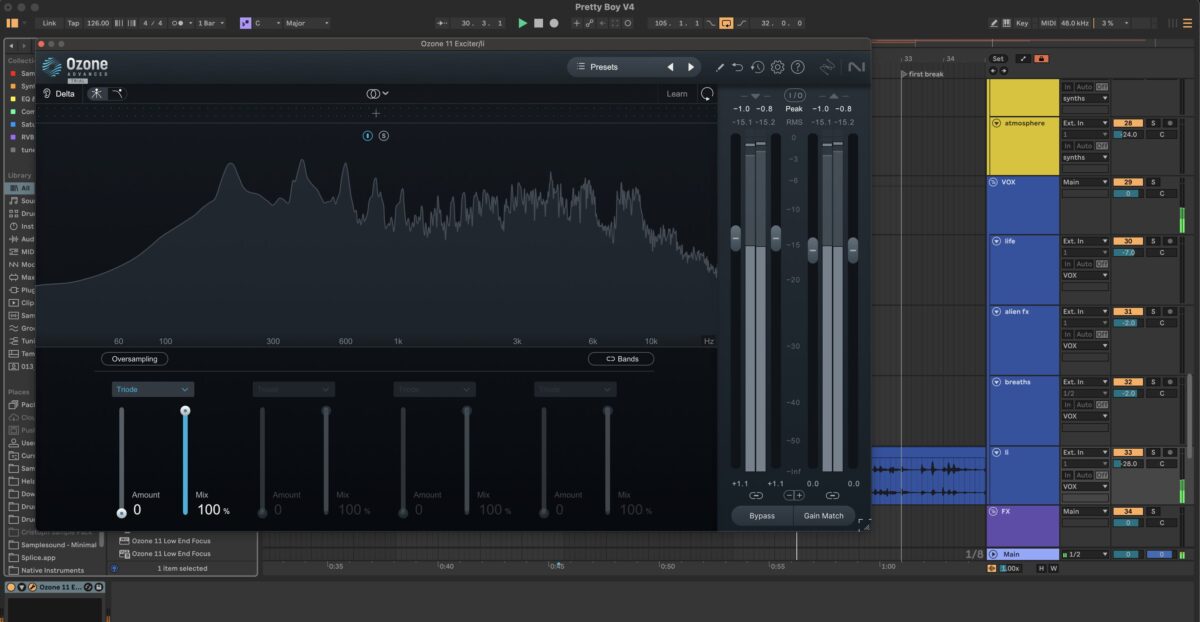Open the Ableton scale root C dropdown
Image resolution: width=1200 pixels, height=622 pixels.
click(x=266, y=23)
